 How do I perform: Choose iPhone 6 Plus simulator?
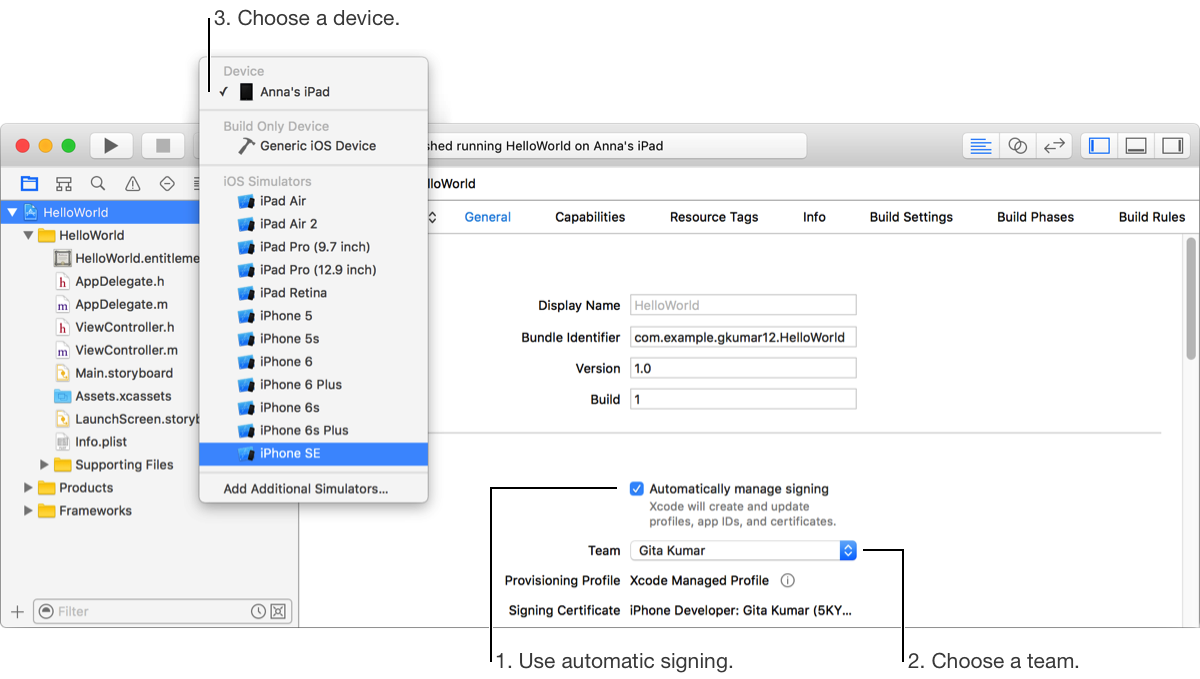[x=314, y=385]
